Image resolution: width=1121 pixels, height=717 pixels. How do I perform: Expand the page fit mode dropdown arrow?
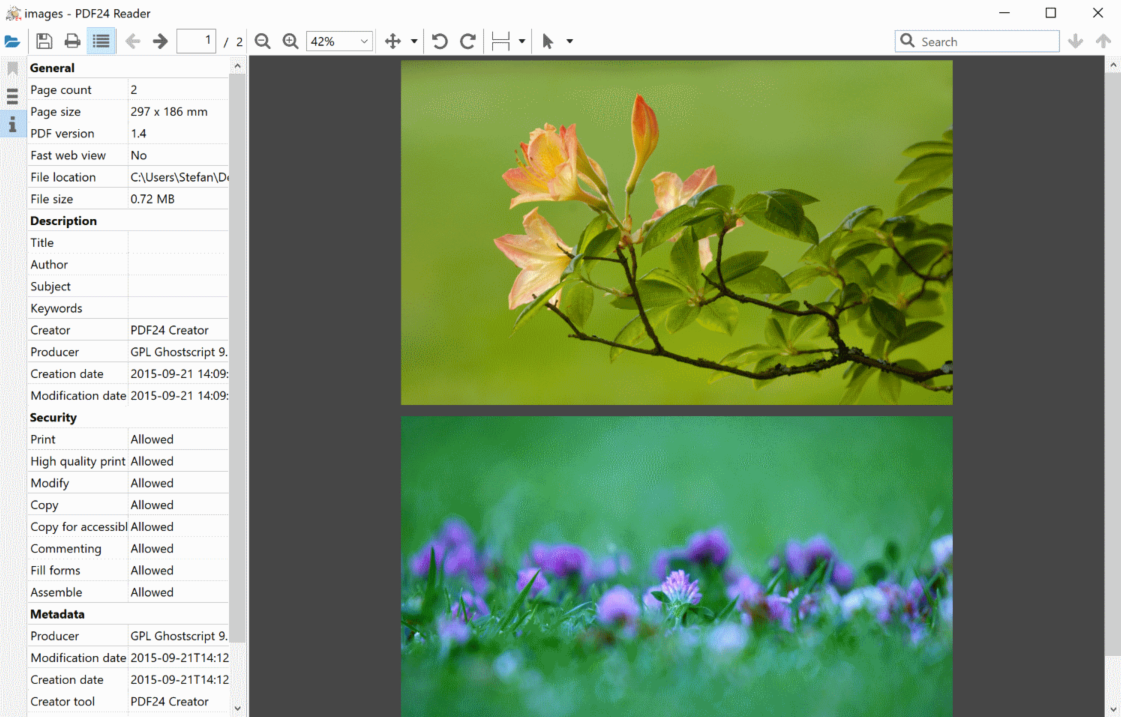click(414, 42)
